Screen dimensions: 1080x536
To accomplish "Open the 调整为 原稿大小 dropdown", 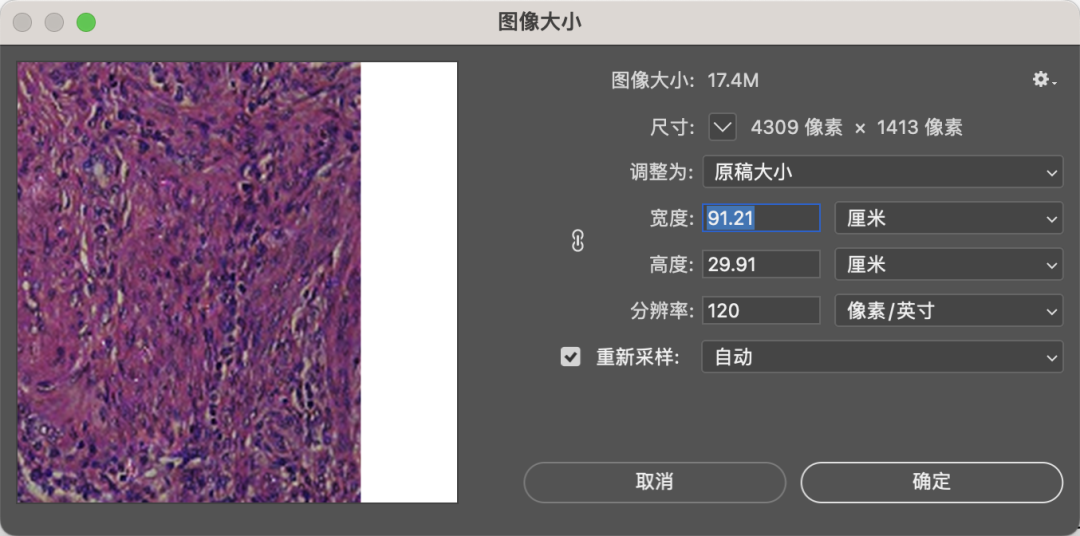I will click(x=882, y=172).
